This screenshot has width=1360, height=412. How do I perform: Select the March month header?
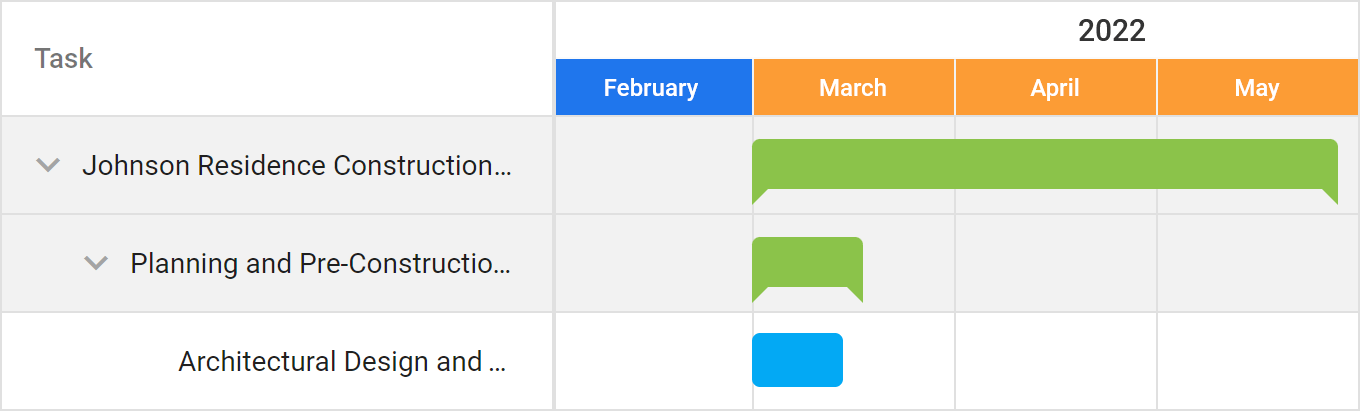point(853,88)
